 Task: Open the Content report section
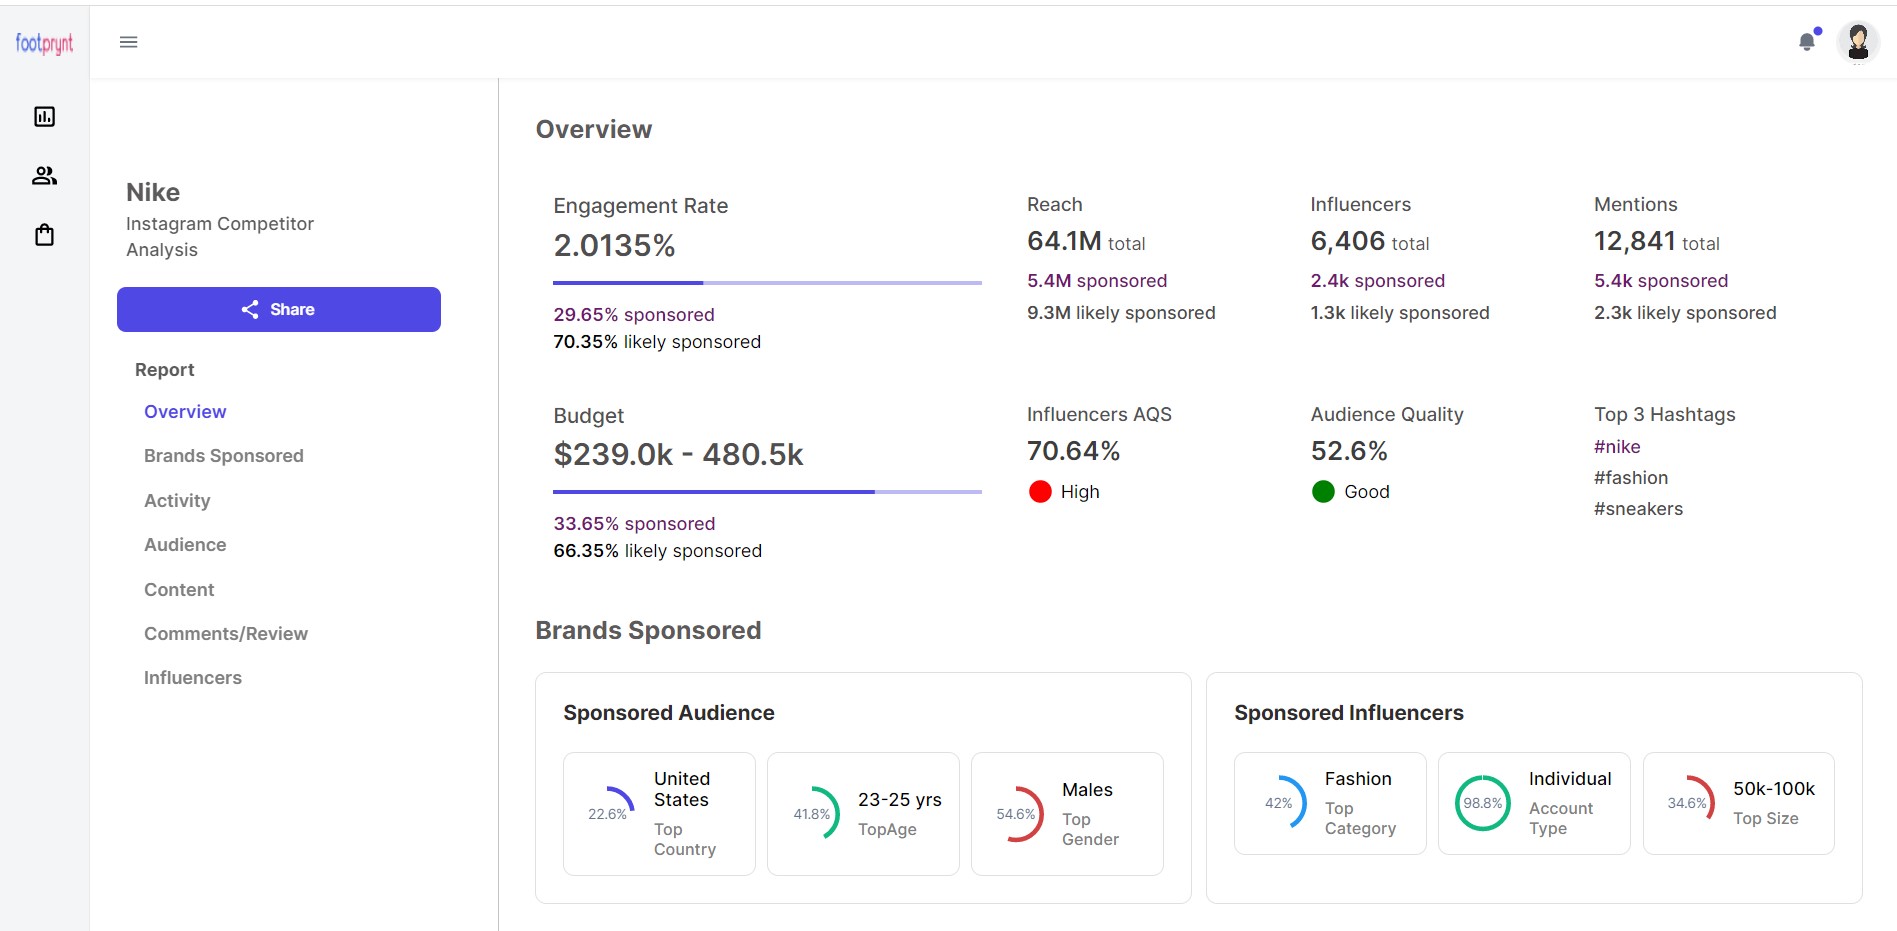pyautogui.click(x=179, y=590)
